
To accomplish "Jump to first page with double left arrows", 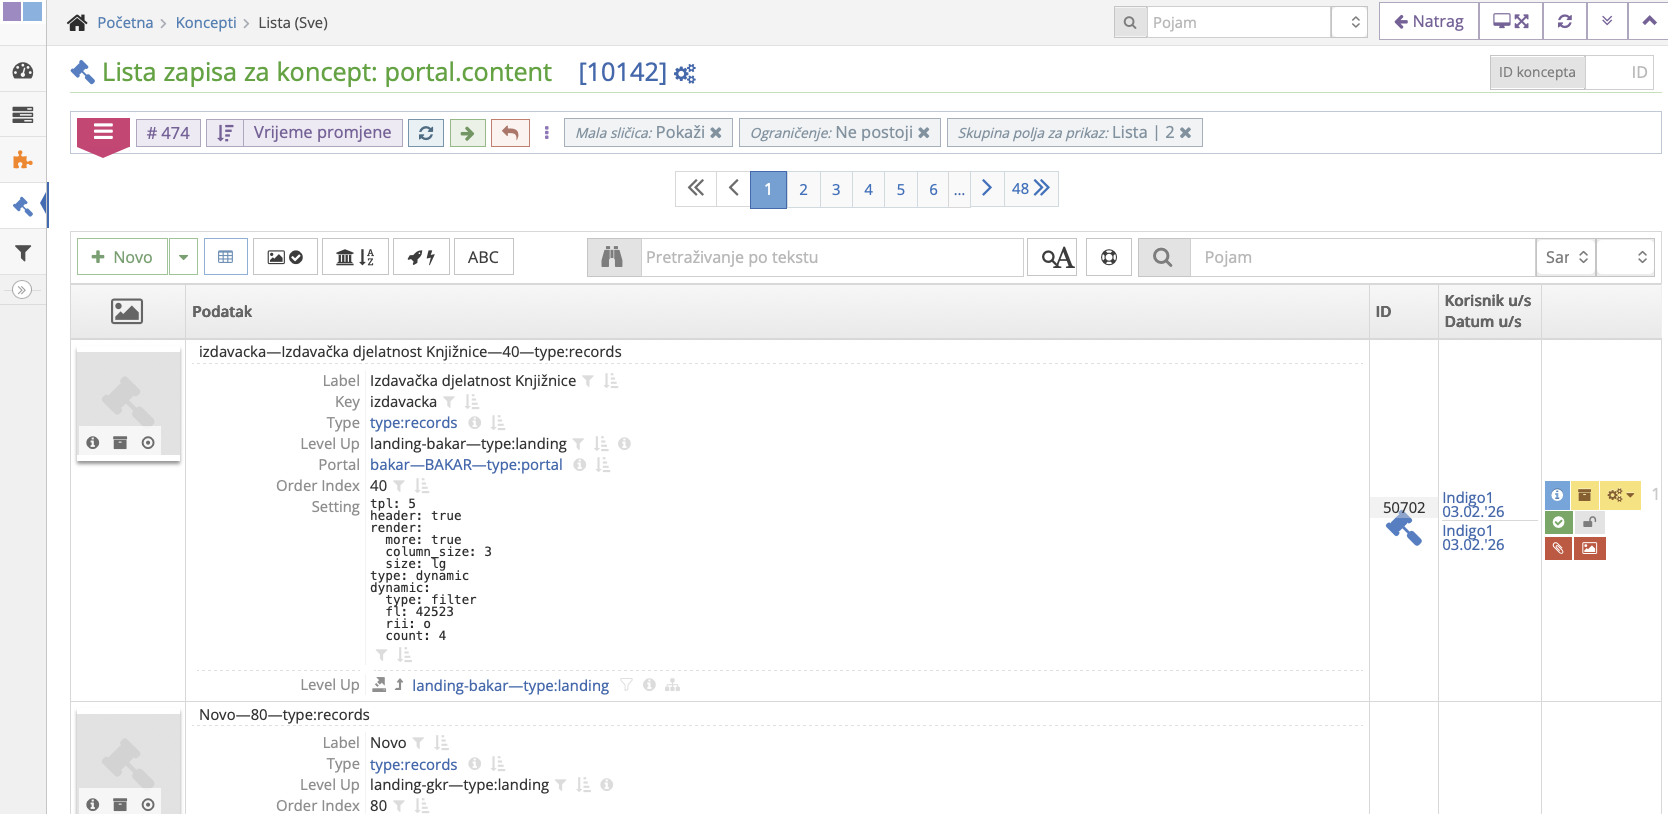I will click(x=696, y=189).
